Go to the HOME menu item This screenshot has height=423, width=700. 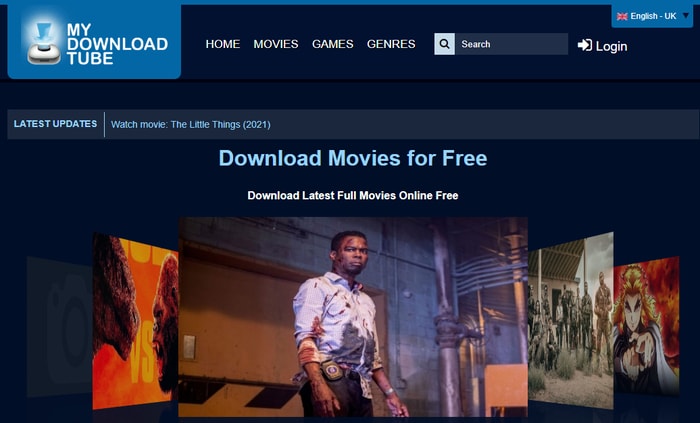223,44
